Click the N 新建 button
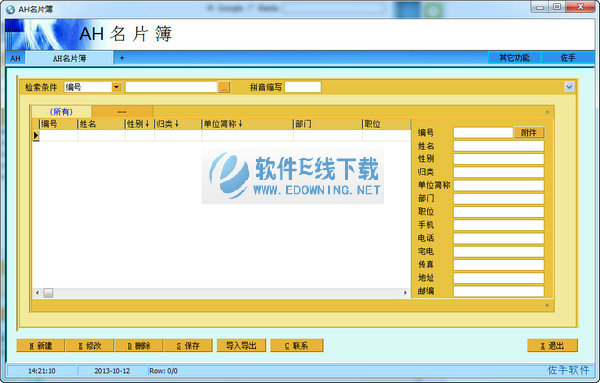The height and width of the screenshot is (383, 600). point(41,346)
